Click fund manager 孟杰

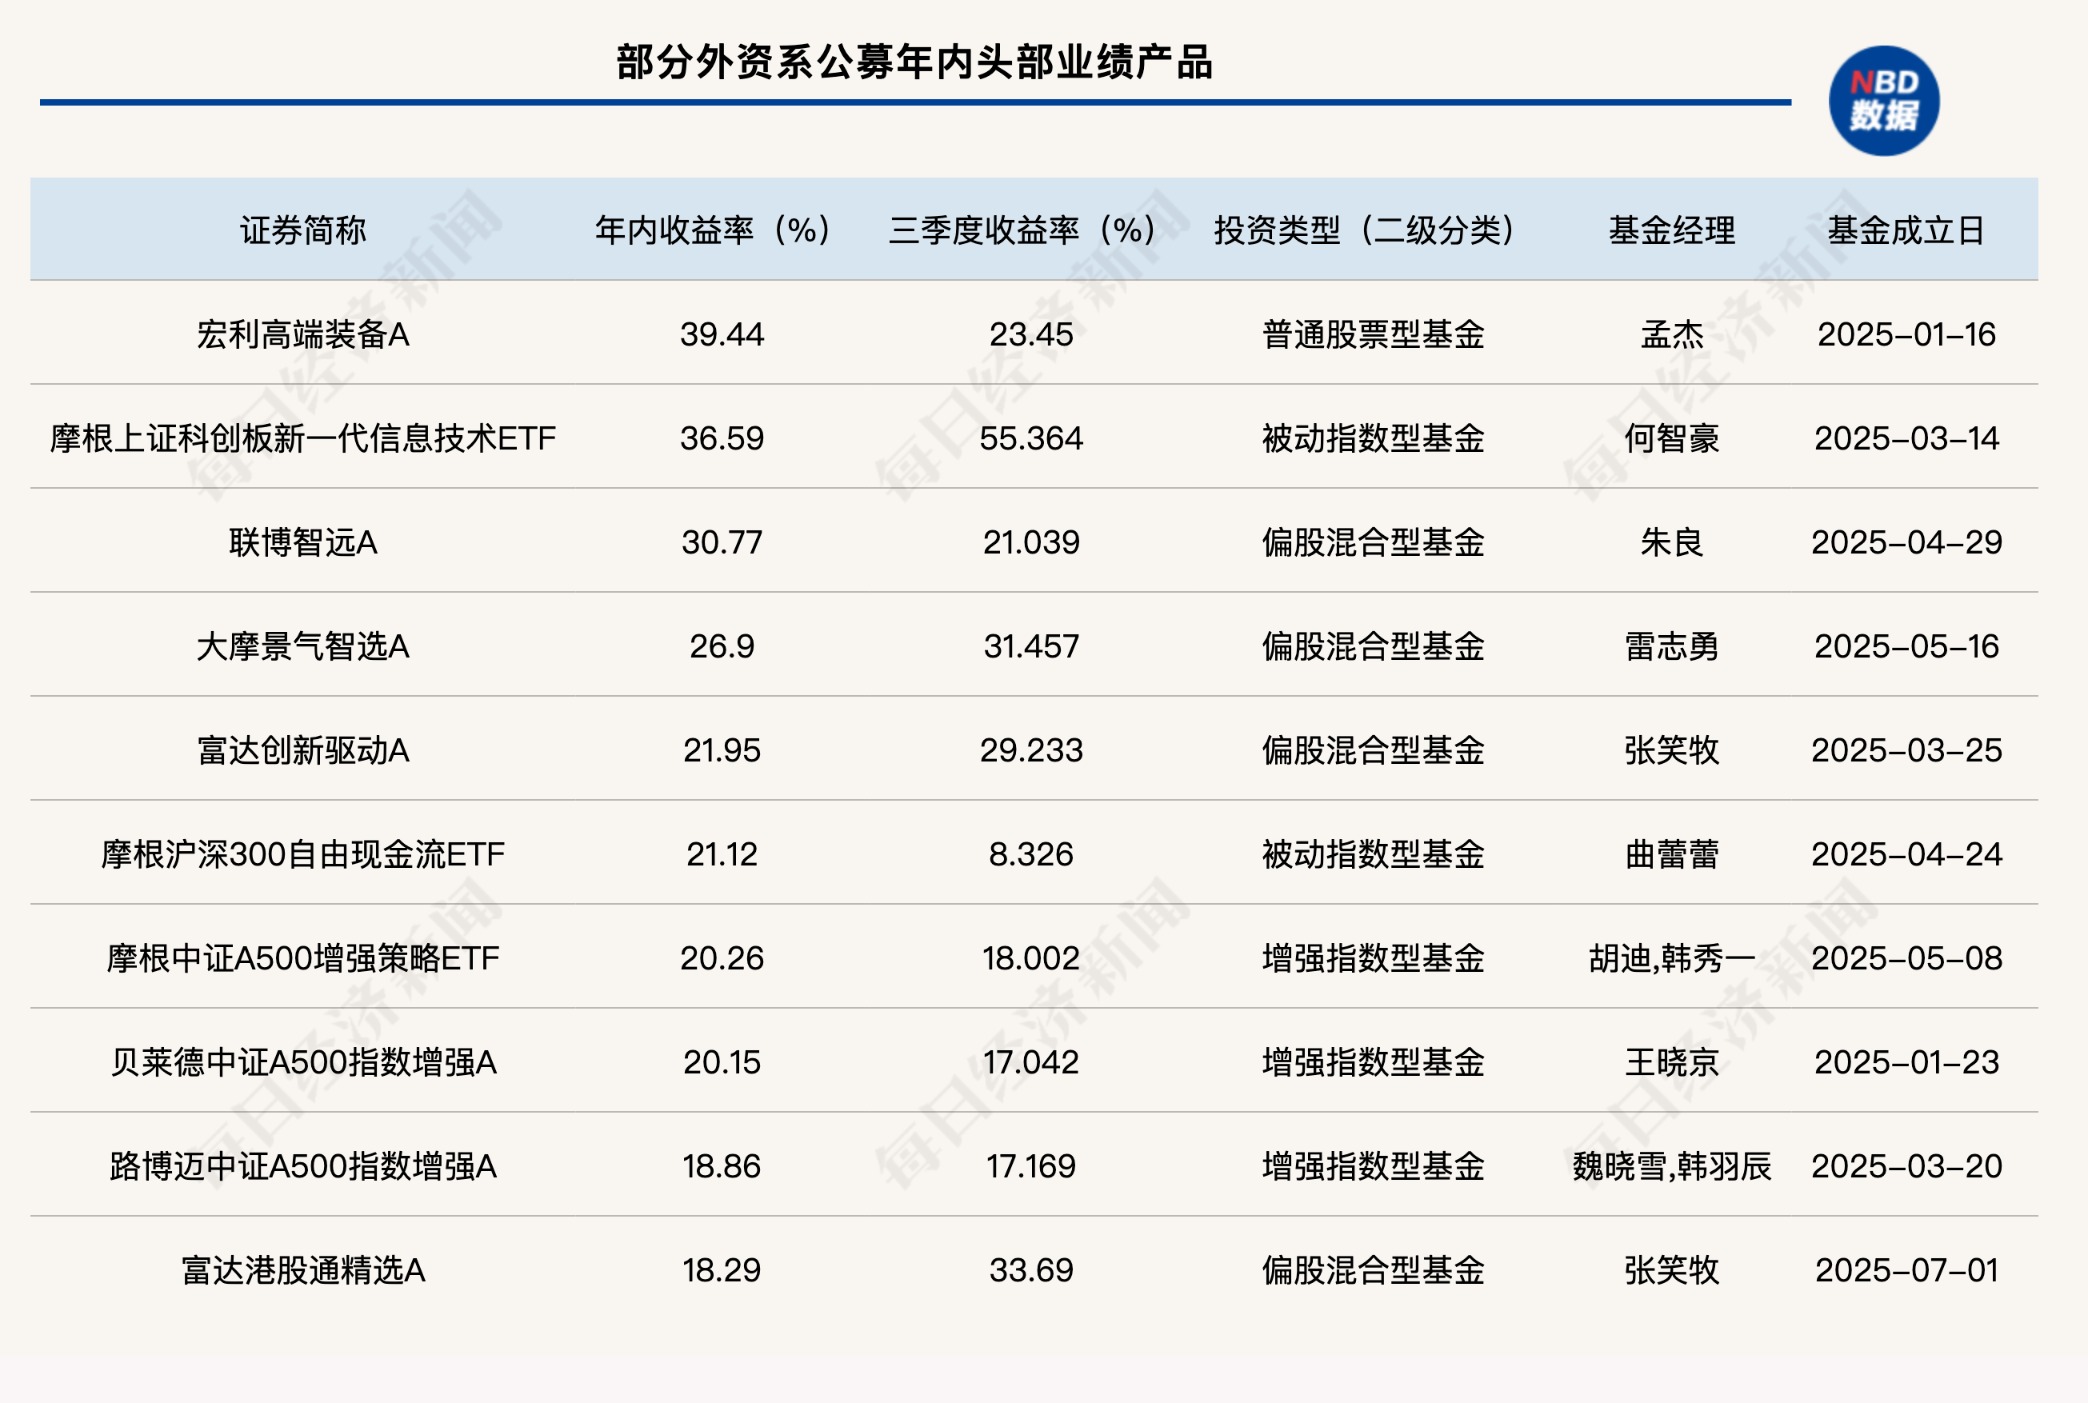pos(1671,334)
